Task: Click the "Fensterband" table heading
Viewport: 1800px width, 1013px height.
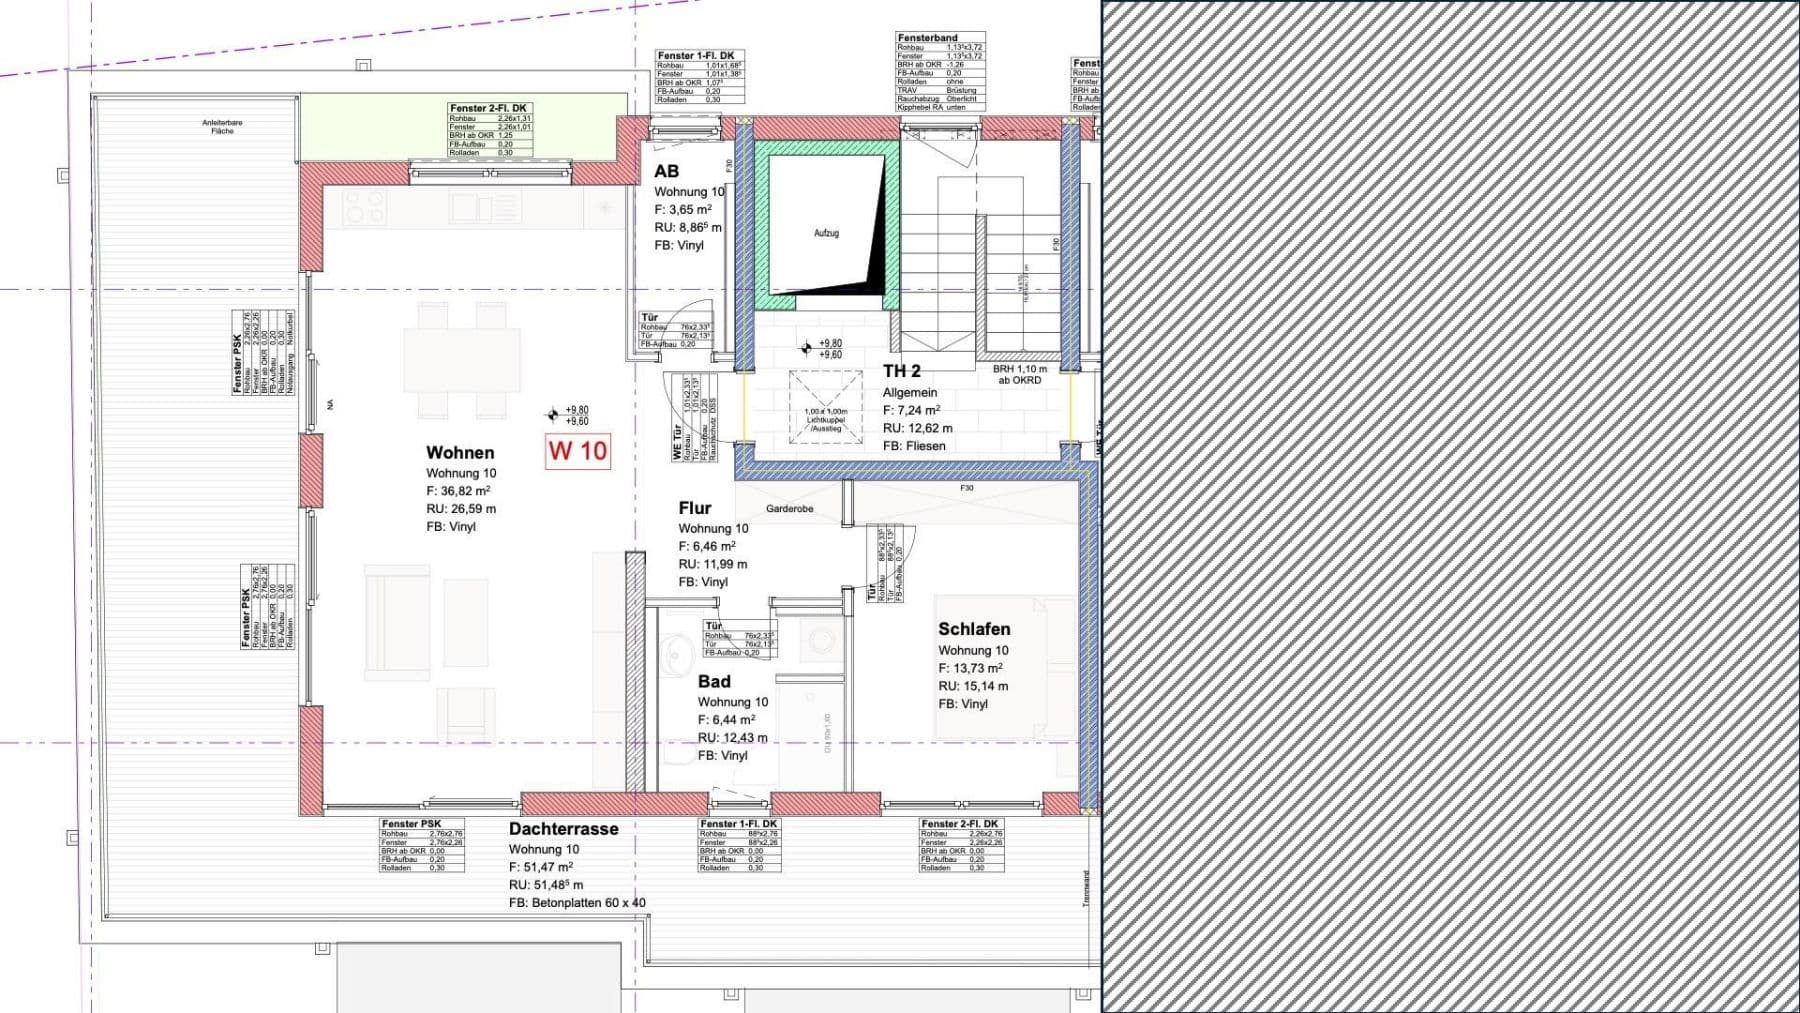Action: 927,38
